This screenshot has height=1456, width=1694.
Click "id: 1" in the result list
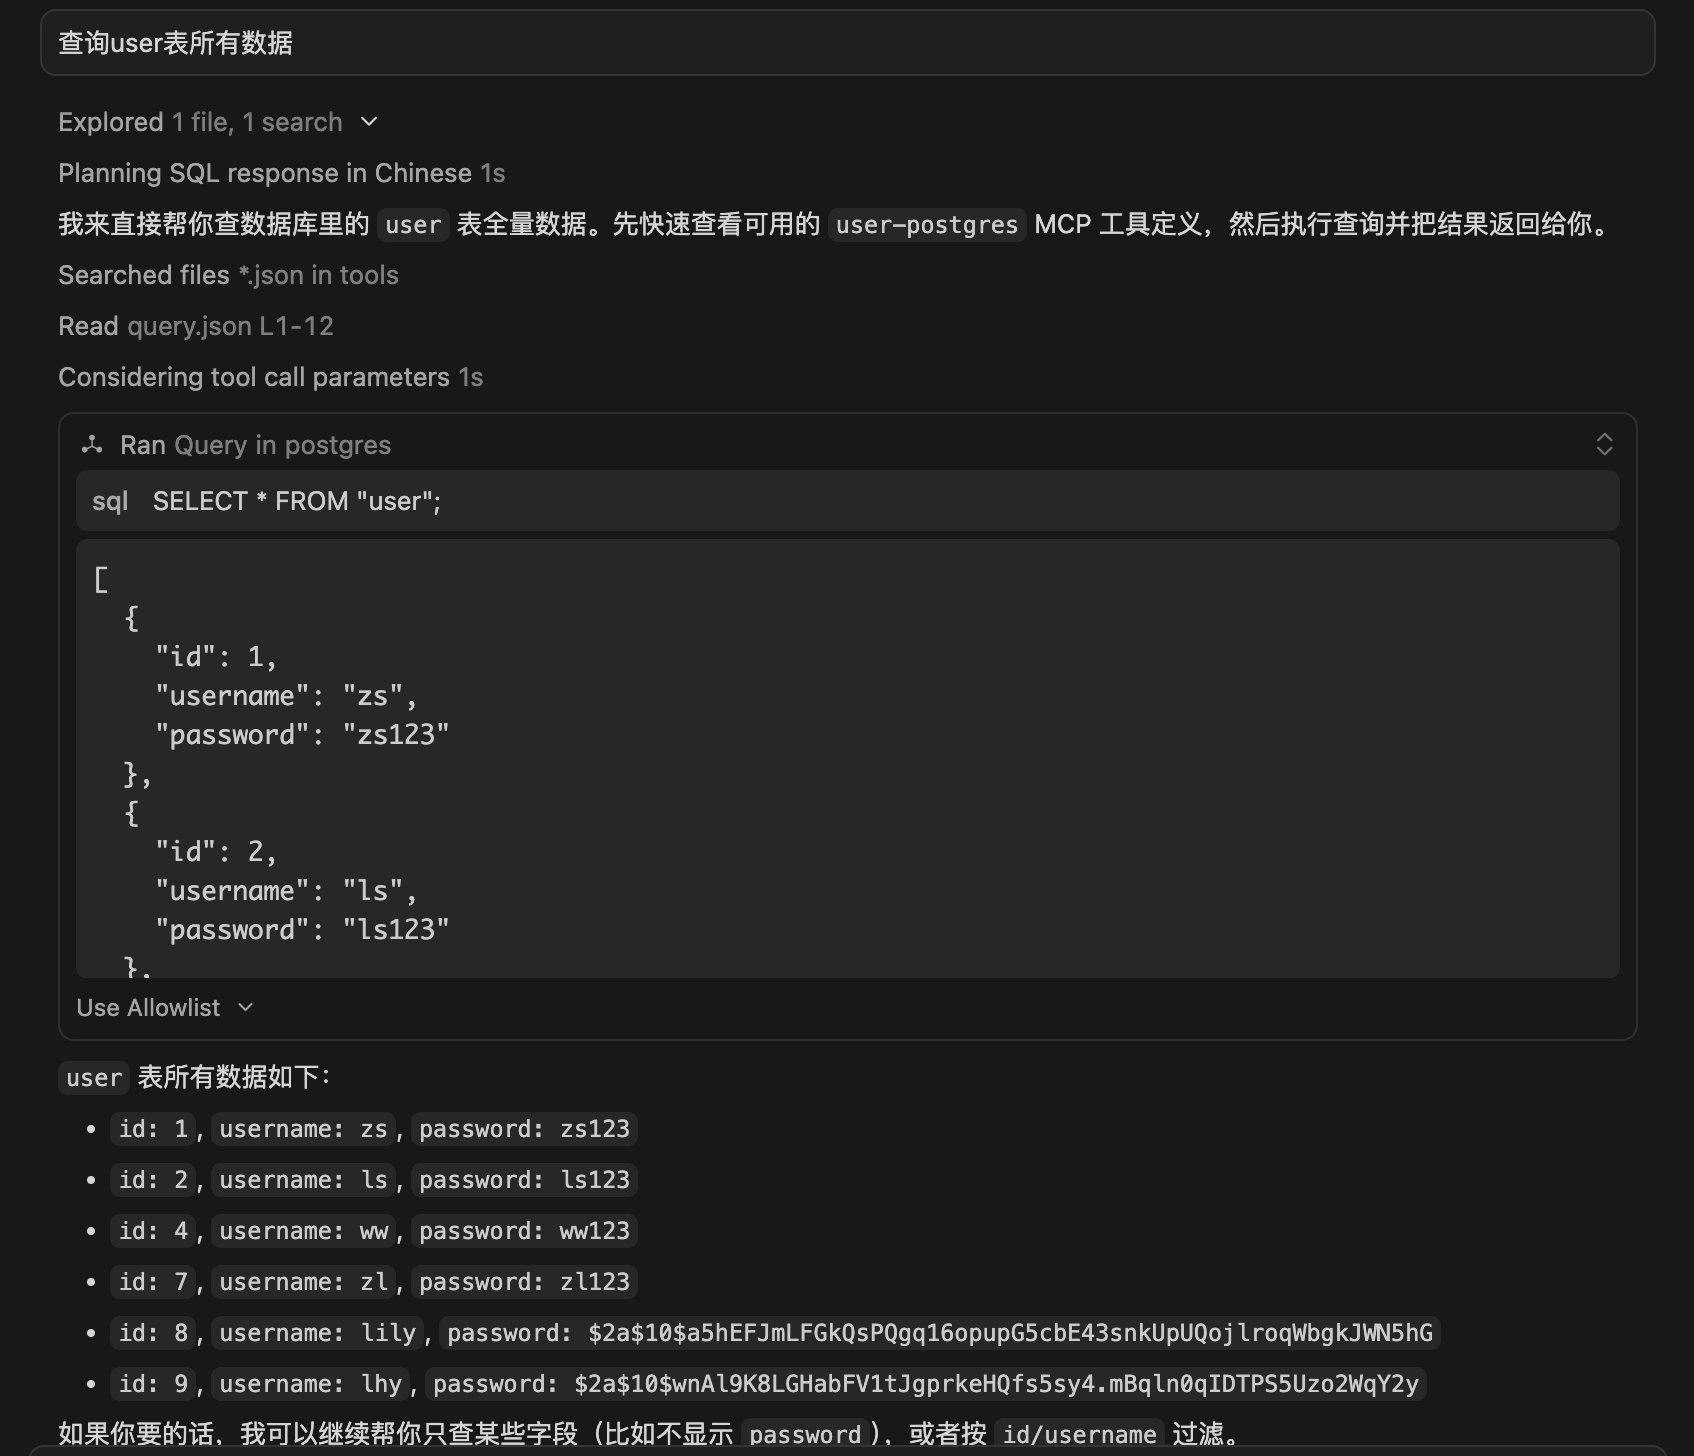153,1129
